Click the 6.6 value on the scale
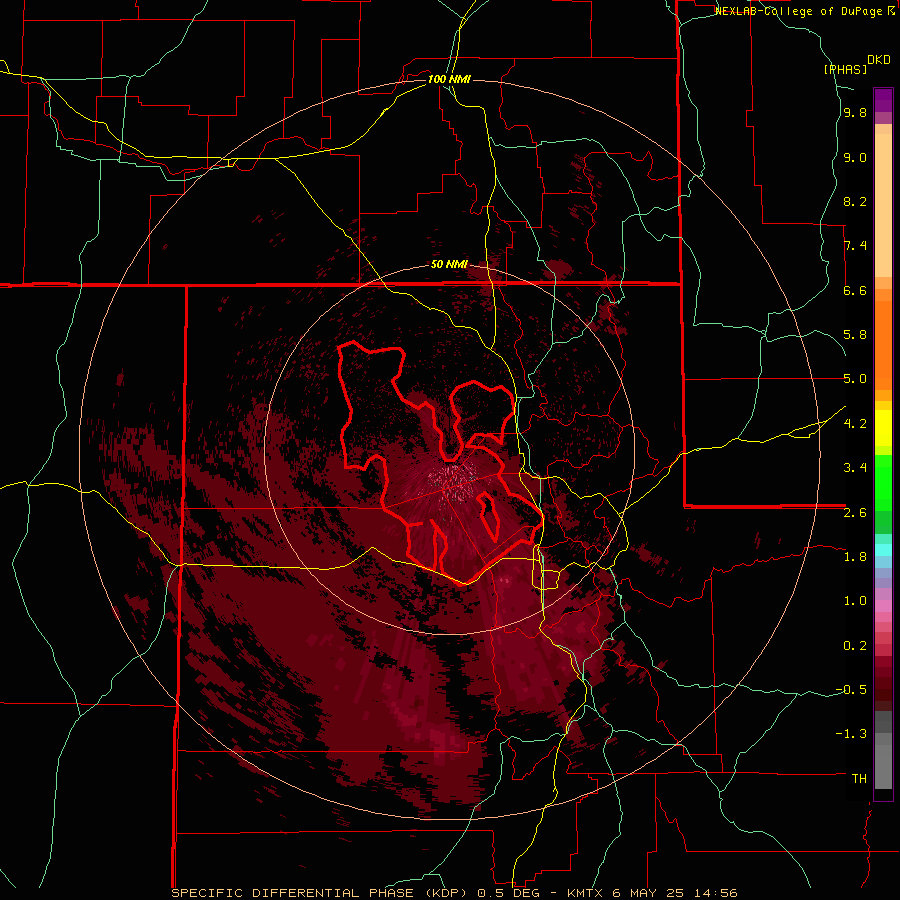Image resolution: width=900 pixels, height=900 pixels. point(855,290)
